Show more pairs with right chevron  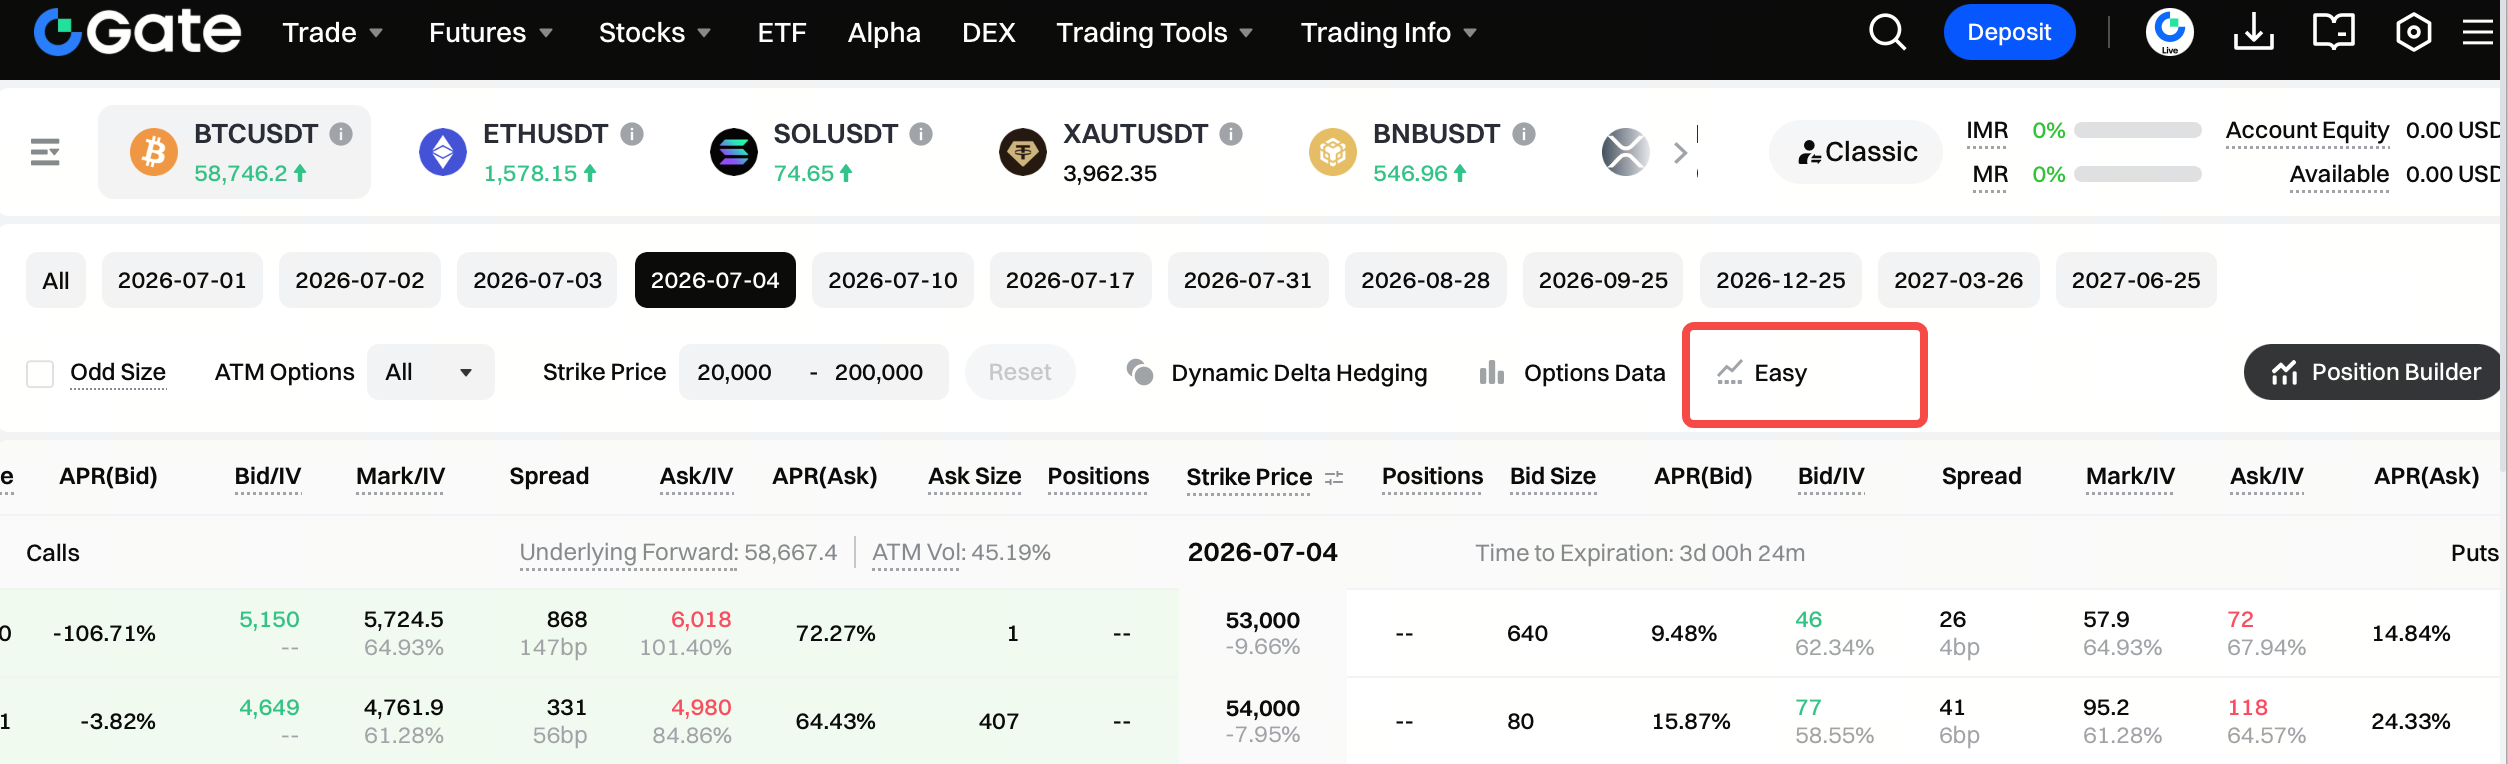[x=1681, y=152]
